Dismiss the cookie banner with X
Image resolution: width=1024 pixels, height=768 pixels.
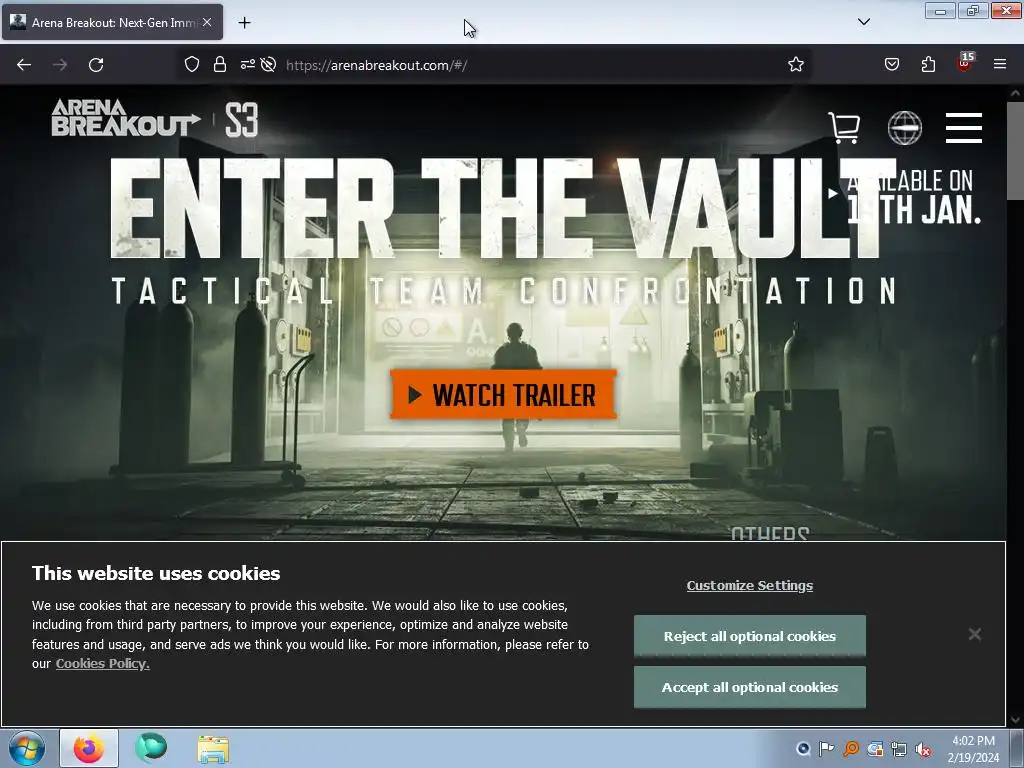coord(975,634)
